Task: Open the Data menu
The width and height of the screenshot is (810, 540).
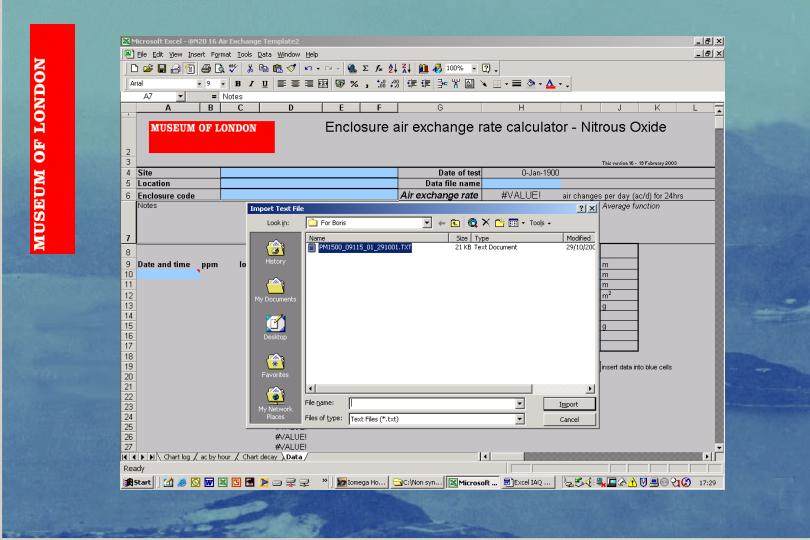Action: [x=264, y=54]
